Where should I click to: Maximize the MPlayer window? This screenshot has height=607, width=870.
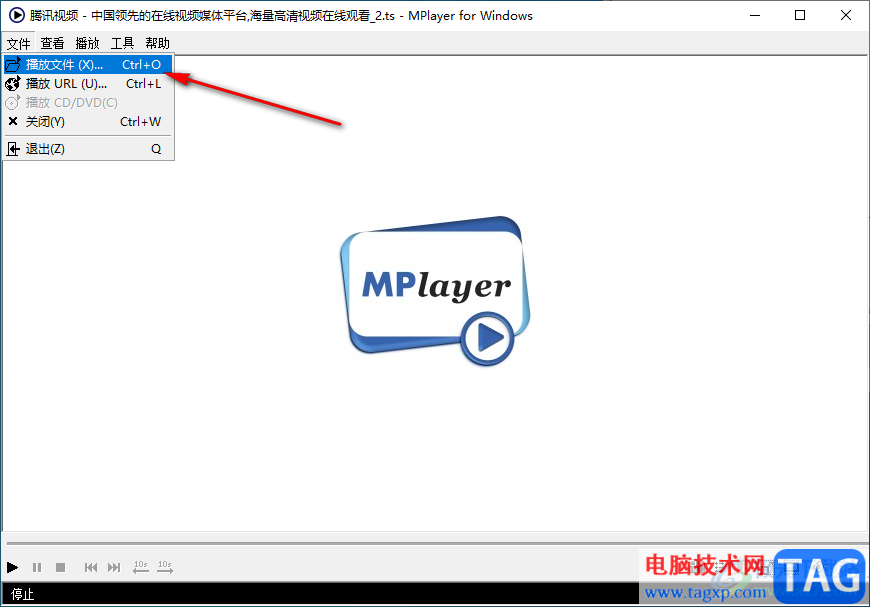click(800, 16)
